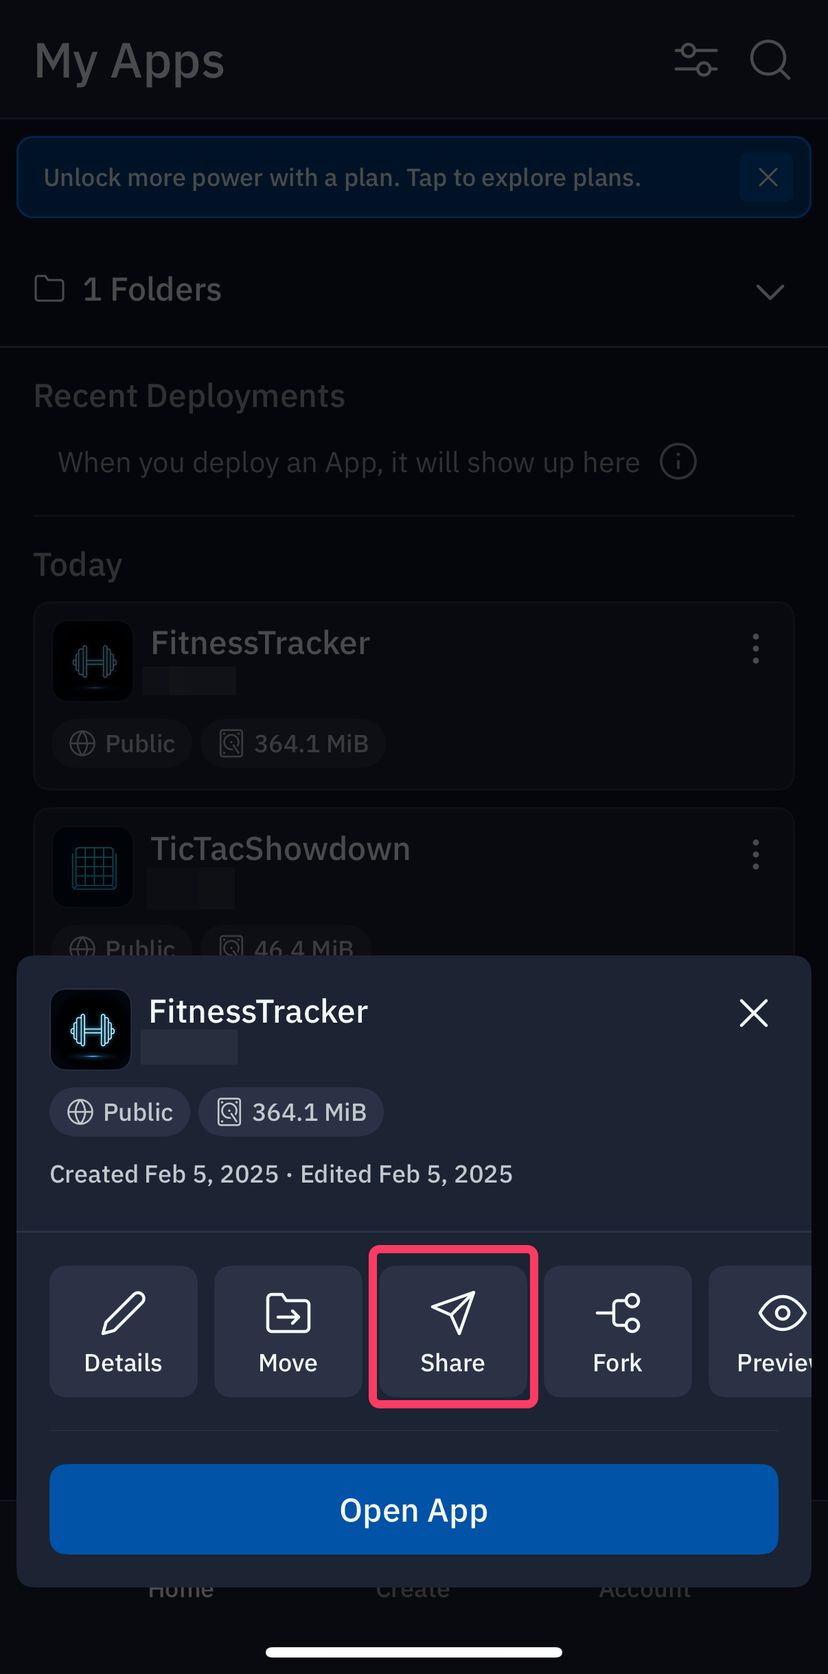Tap the 364.1 MiB storage badge in sheet
Image resolution: width=828 pixels, height=1674 pixels.
(x=291, y=1112)
